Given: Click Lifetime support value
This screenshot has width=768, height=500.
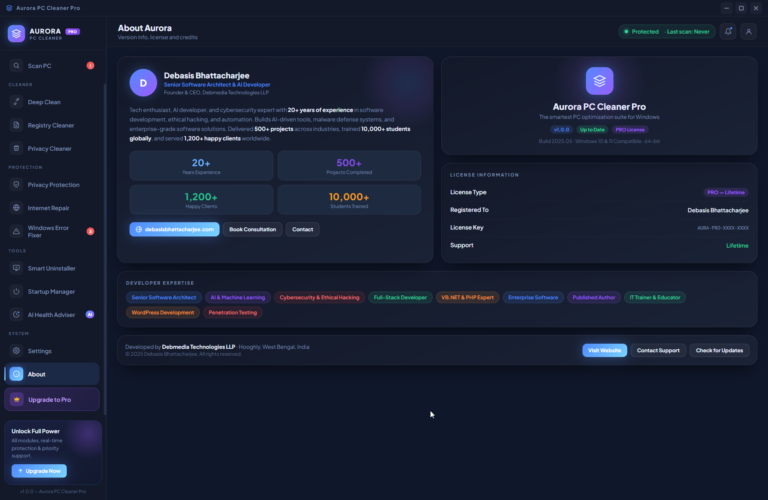Looking at the screenshot, I should [x=737, y=245].
